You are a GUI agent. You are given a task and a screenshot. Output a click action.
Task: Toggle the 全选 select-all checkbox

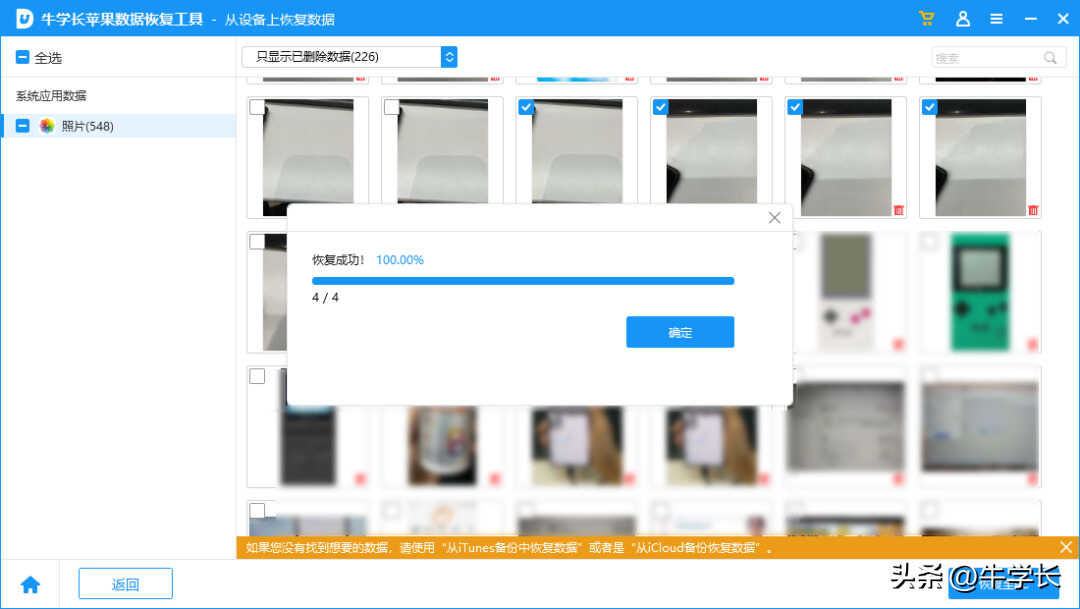[x=22, y=57]
